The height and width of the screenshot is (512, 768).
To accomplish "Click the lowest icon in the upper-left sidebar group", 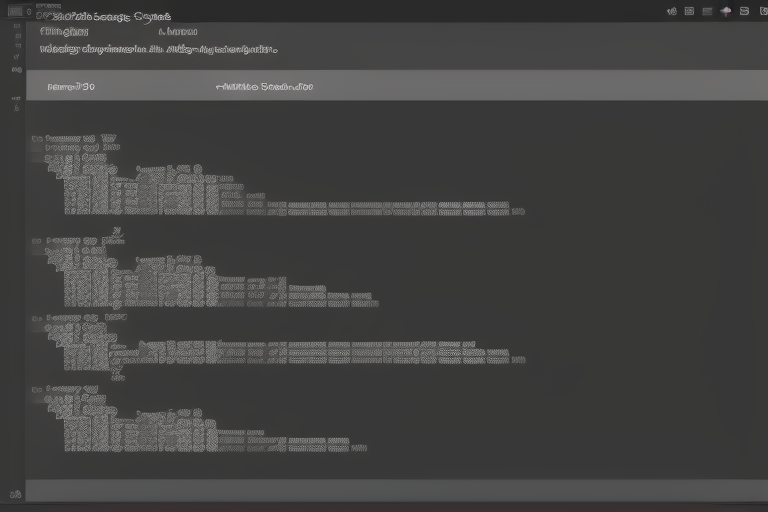I will pos(16,70).
